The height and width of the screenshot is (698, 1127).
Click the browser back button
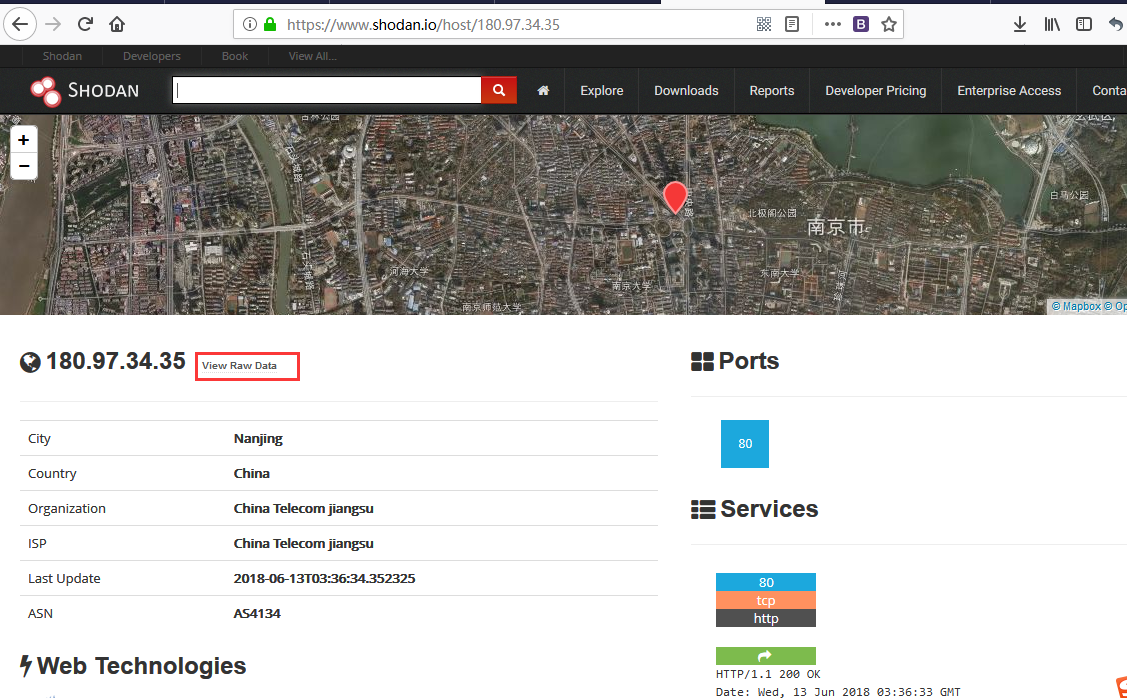pyautogui.click(x=21, y=24)
